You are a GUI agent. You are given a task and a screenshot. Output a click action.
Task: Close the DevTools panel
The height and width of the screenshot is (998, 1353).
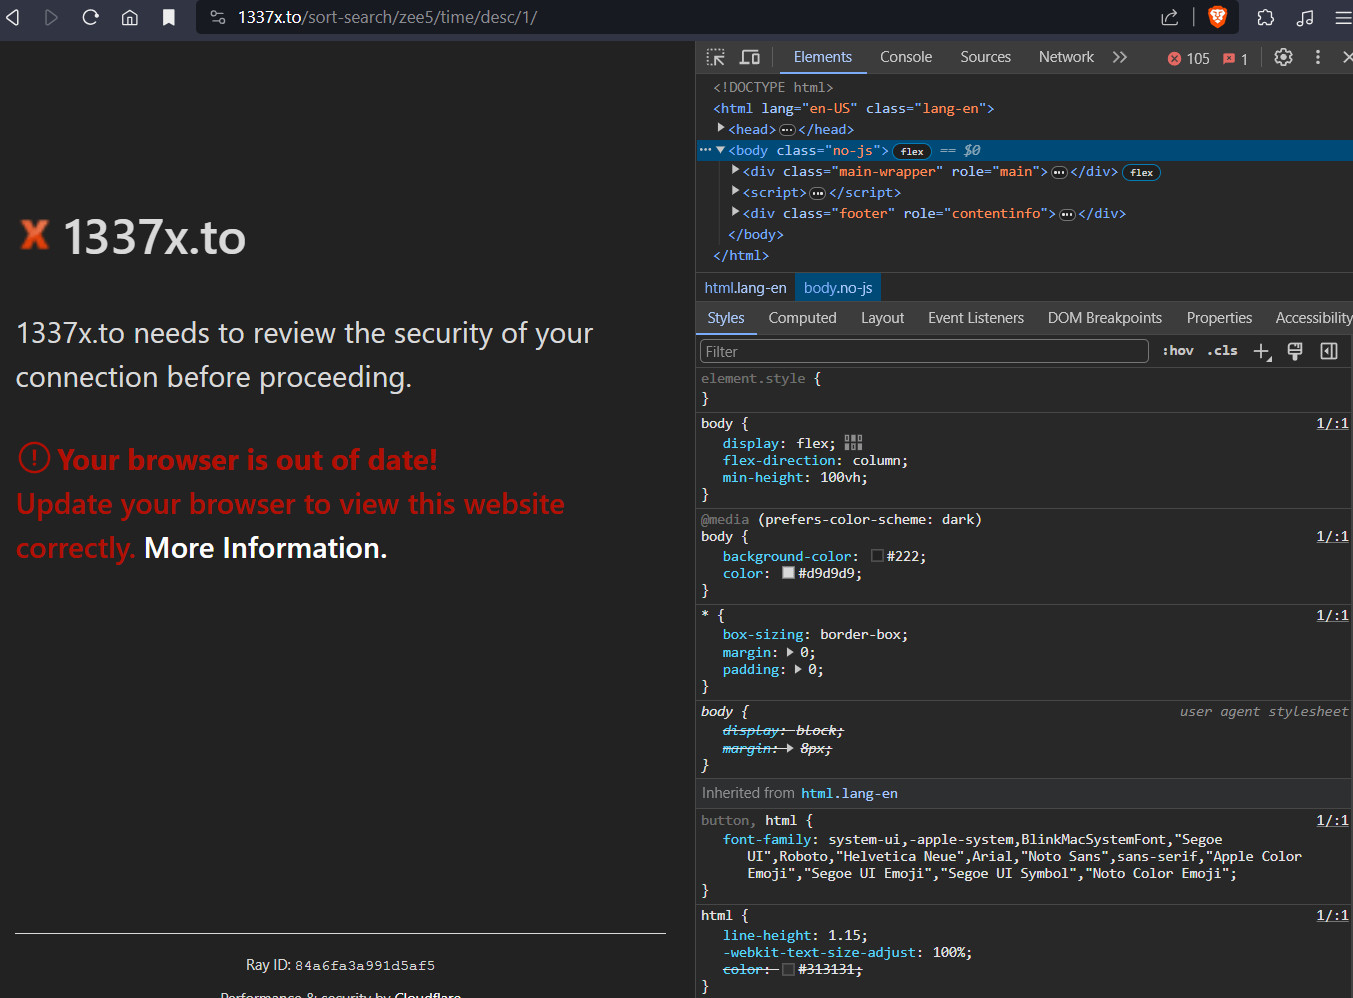pos(1347,57)
